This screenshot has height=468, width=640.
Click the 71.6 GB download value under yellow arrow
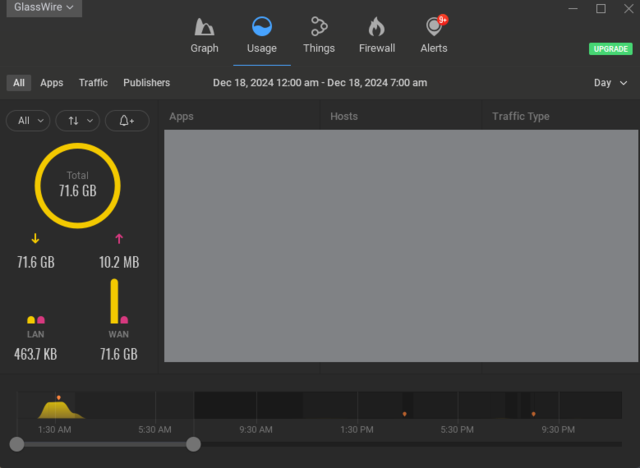(36, 262)
